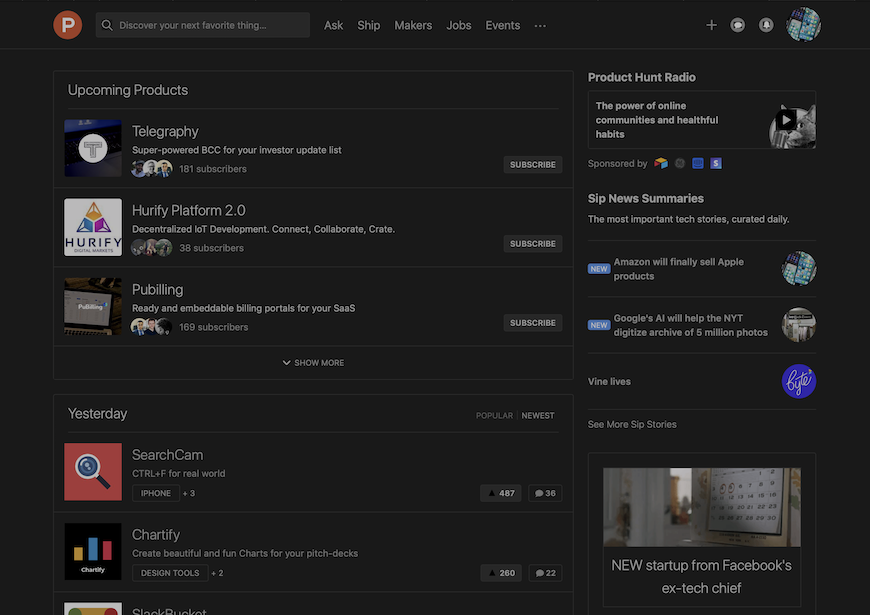Open the Byte logo for Vine lives story
Screen dimensions: 870x615
tap(798, 381)
